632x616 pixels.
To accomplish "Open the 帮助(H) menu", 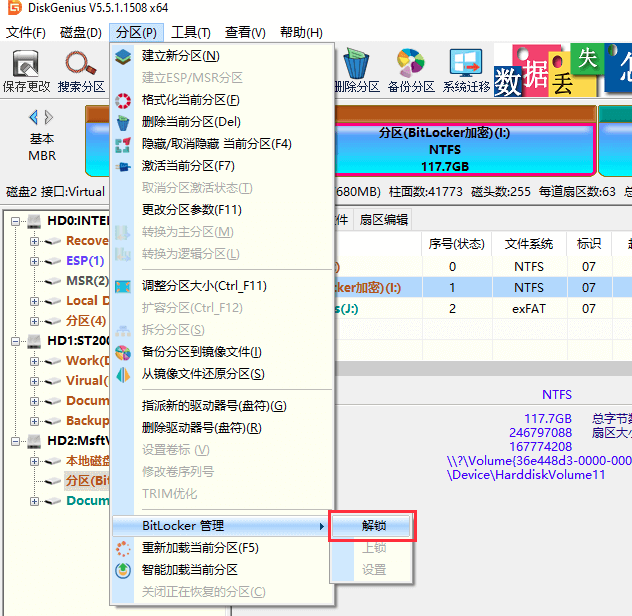I will [301, 32].
